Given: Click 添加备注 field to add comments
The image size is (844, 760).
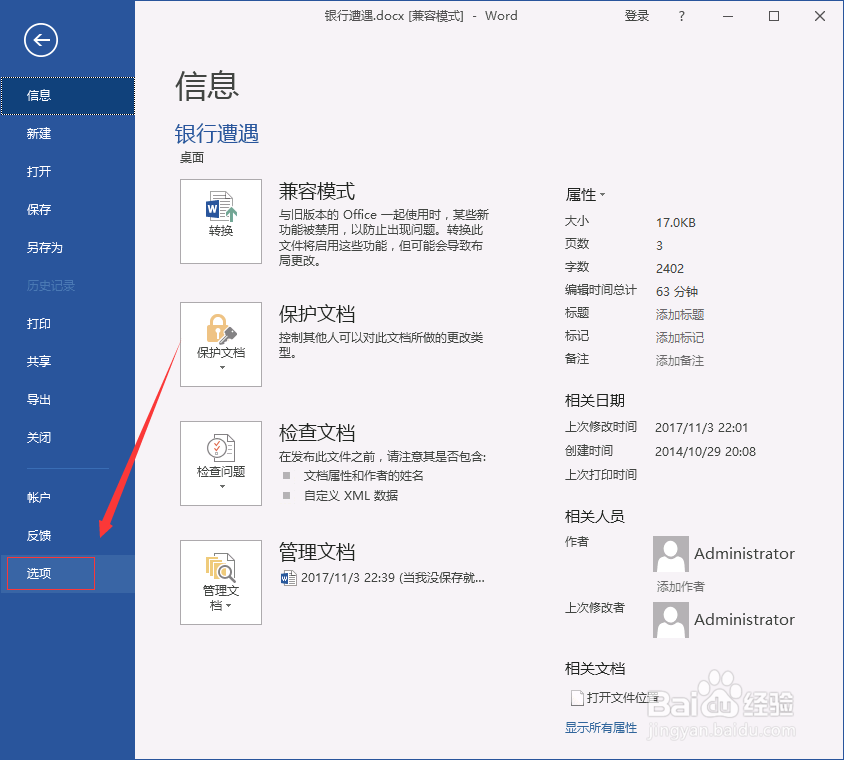Looking at the screenshot, I should (x=680, y=361).
